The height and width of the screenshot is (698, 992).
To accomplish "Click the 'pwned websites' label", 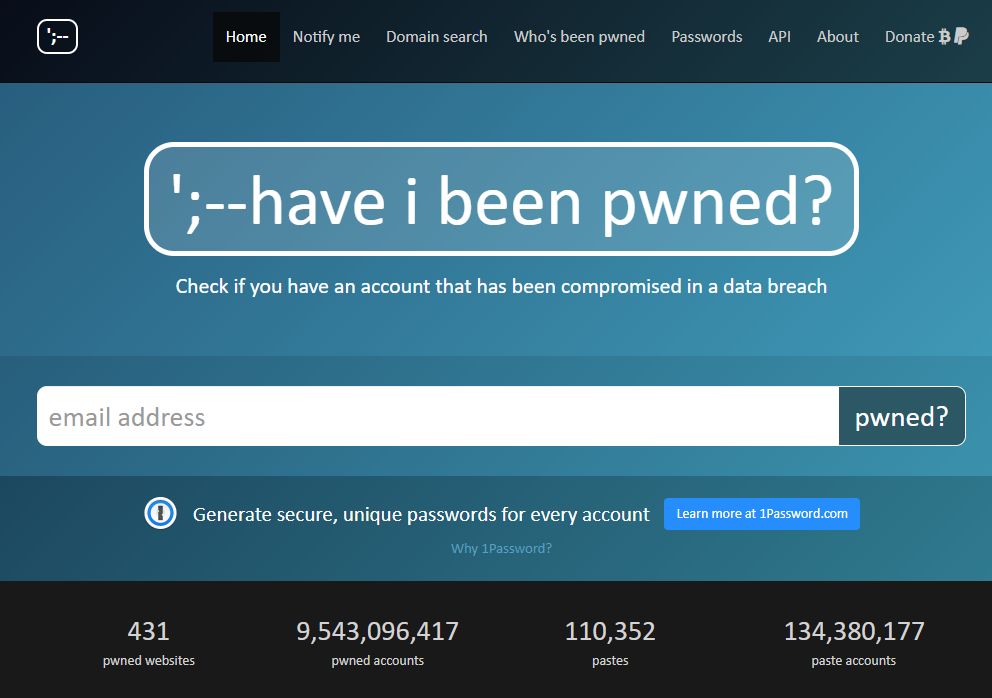I will (149, 661).
